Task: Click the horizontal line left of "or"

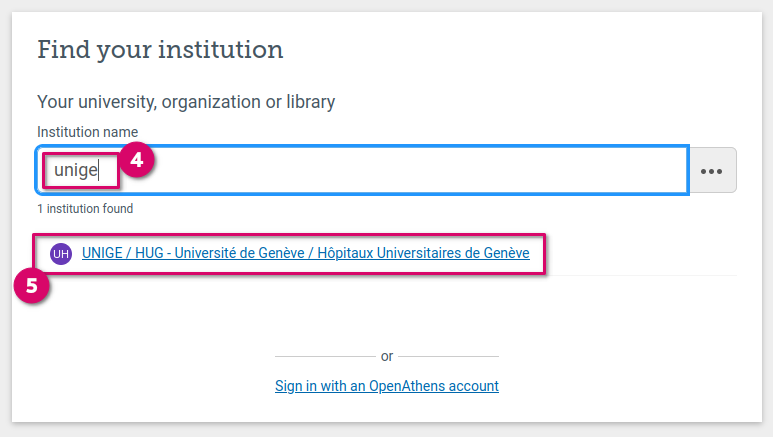Action: pos(321,356)
